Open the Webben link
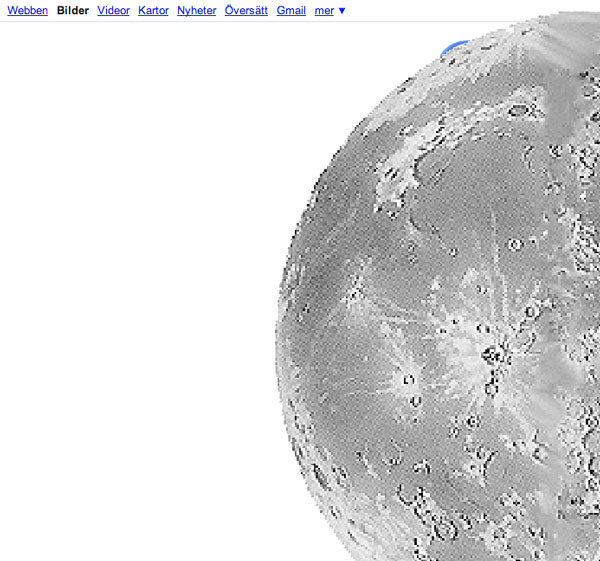The height and width of the screenshot is (561, 600). [x=28, y=10]
